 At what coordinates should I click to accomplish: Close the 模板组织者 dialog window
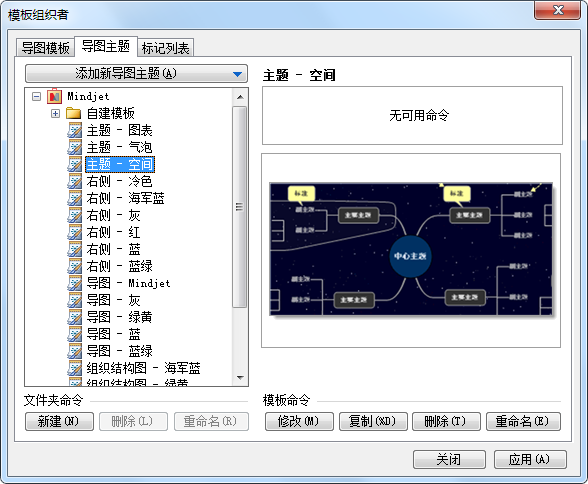click(x=558, y=10)
